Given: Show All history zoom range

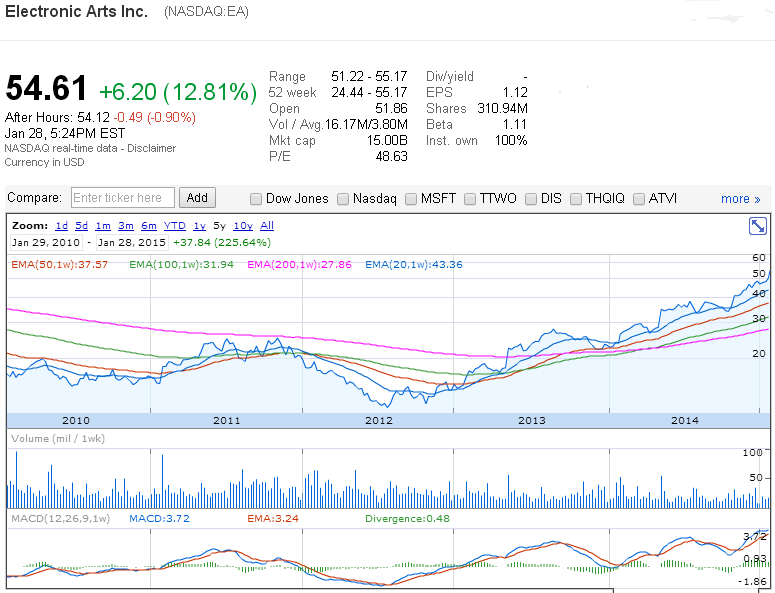Looking at the screenshot, I should coord(267,226).
